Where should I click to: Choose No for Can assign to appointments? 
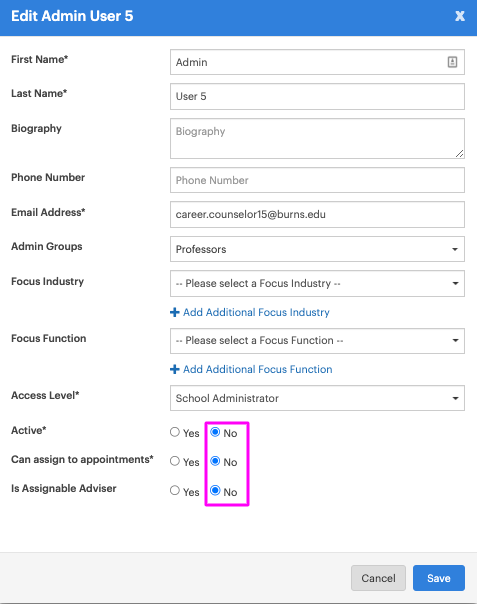[215, 461]
